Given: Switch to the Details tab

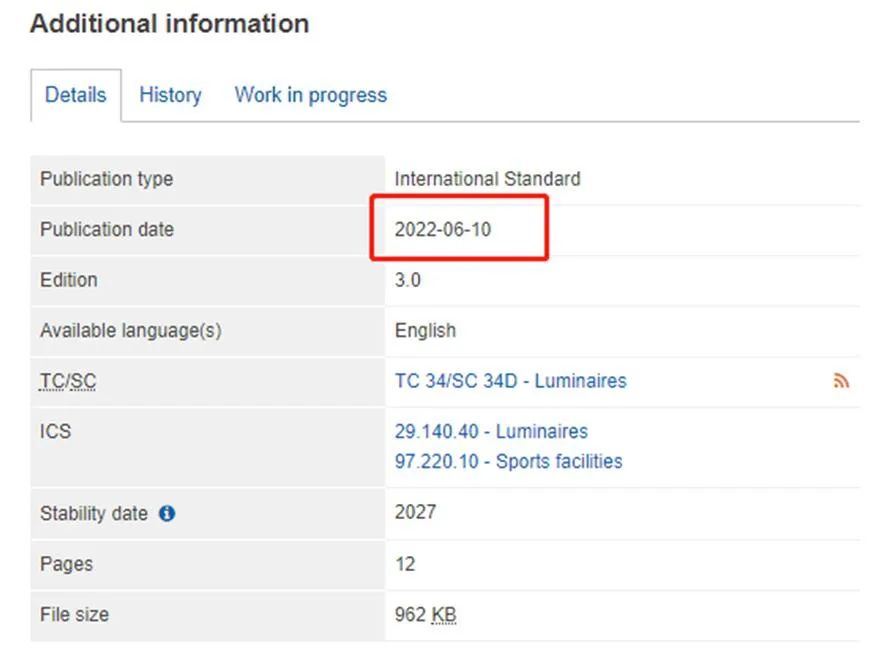Looking at the screenshot, I should click(76, 95).
